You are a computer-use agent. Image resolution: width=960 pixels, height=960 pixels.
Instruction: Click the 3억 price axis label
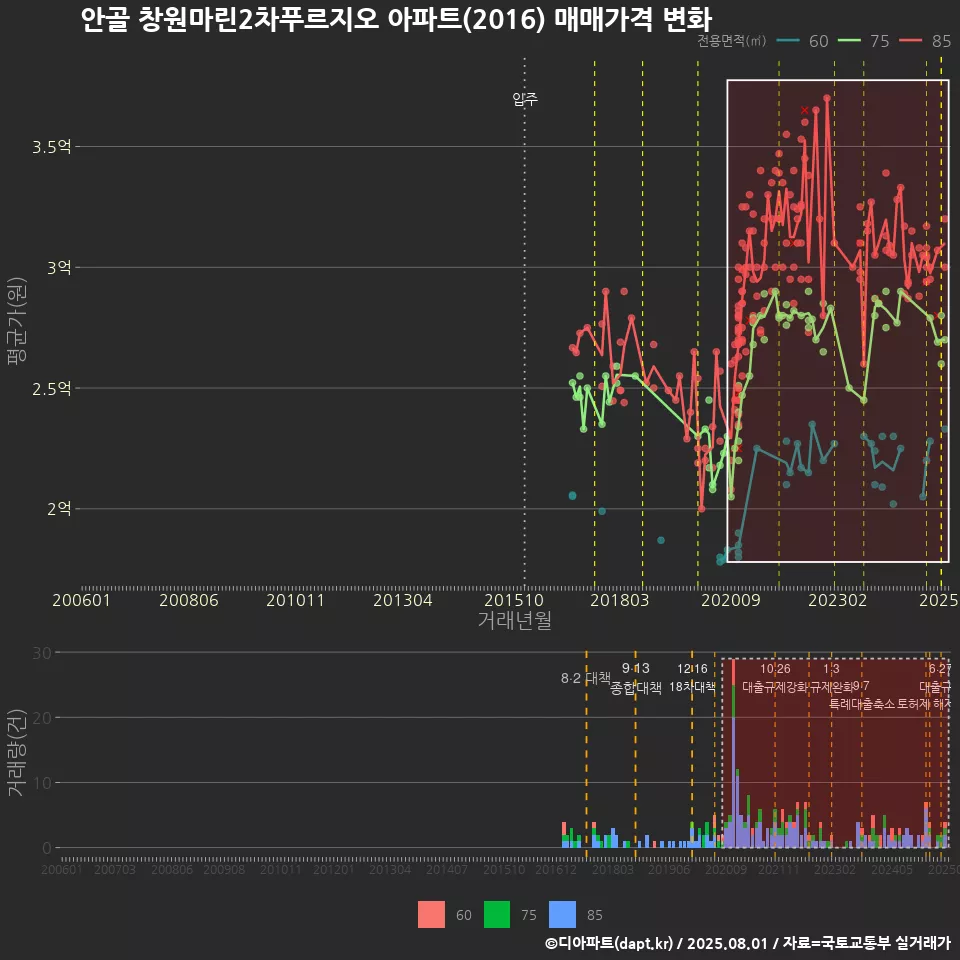click(59, 268)
